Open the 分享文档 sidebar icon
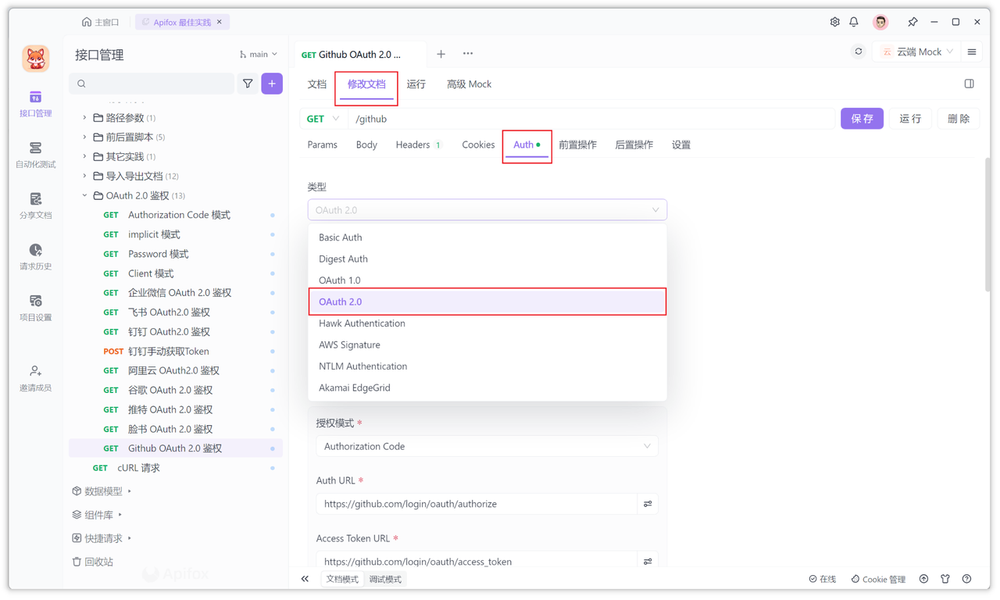 point(36,207)
